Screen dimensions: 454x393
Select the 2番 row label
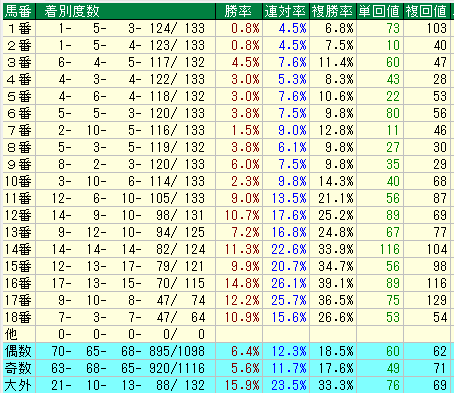(19, 46)
